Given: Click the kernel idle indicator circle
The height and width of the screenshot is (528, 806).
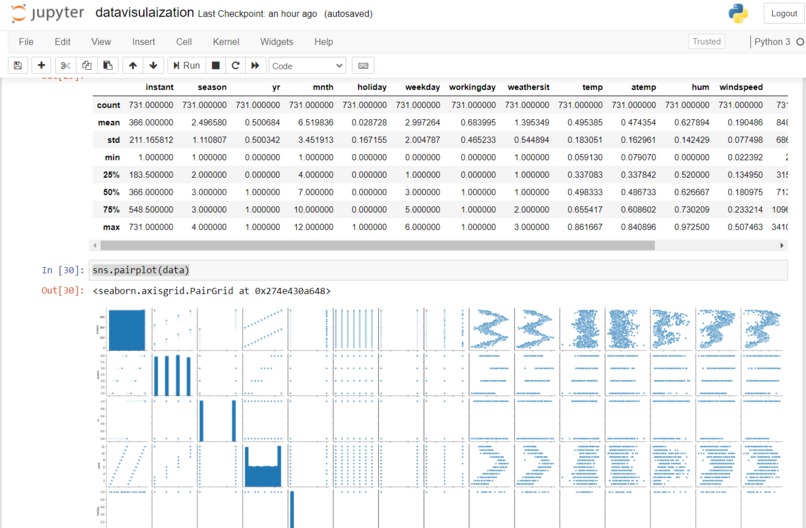Looking at the screenshot, I should pyautogui.click(x=800, y=42).
